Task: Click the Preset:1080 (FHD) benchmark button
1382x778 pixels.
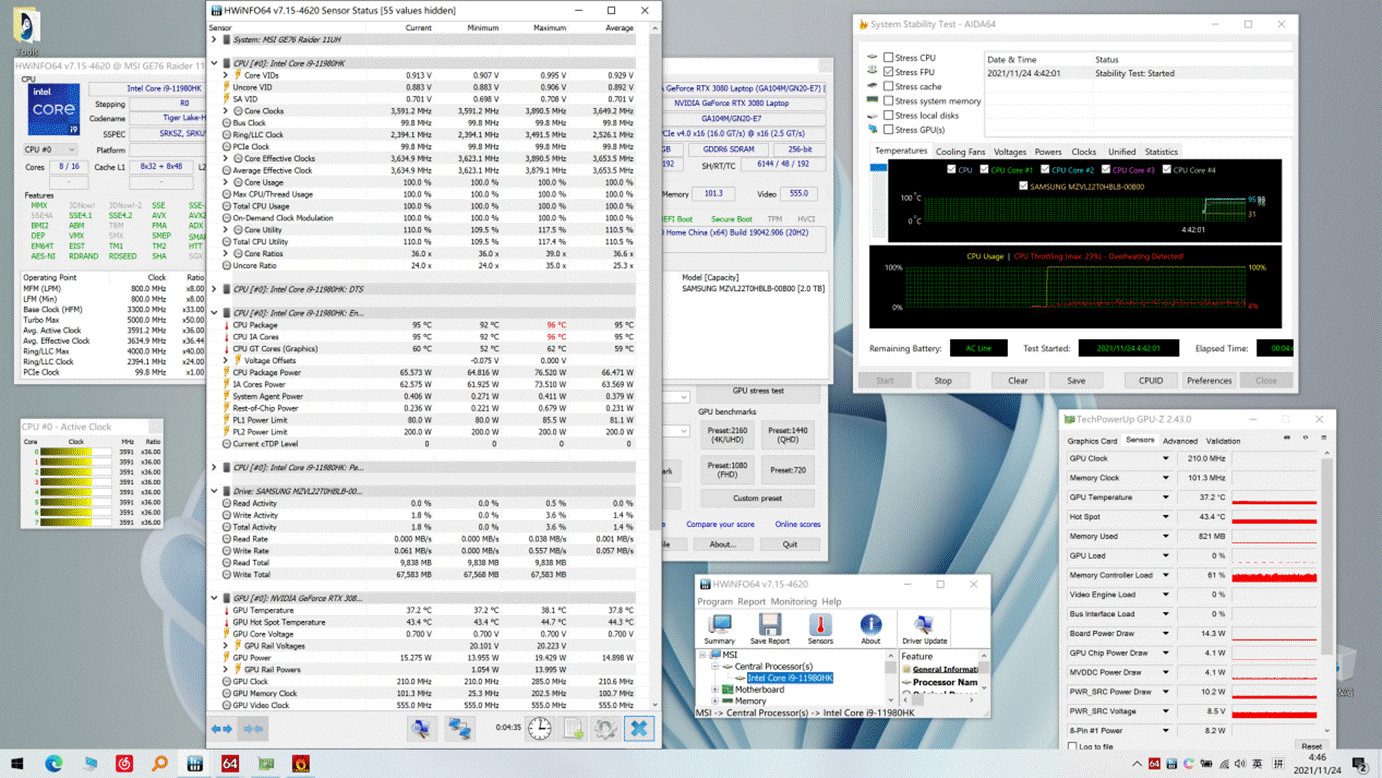Action: 727,470
